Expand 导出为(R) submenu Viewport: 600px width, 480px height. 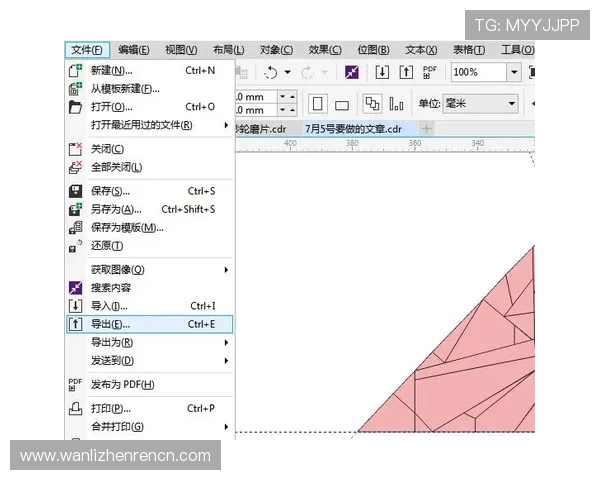(150, 342)
